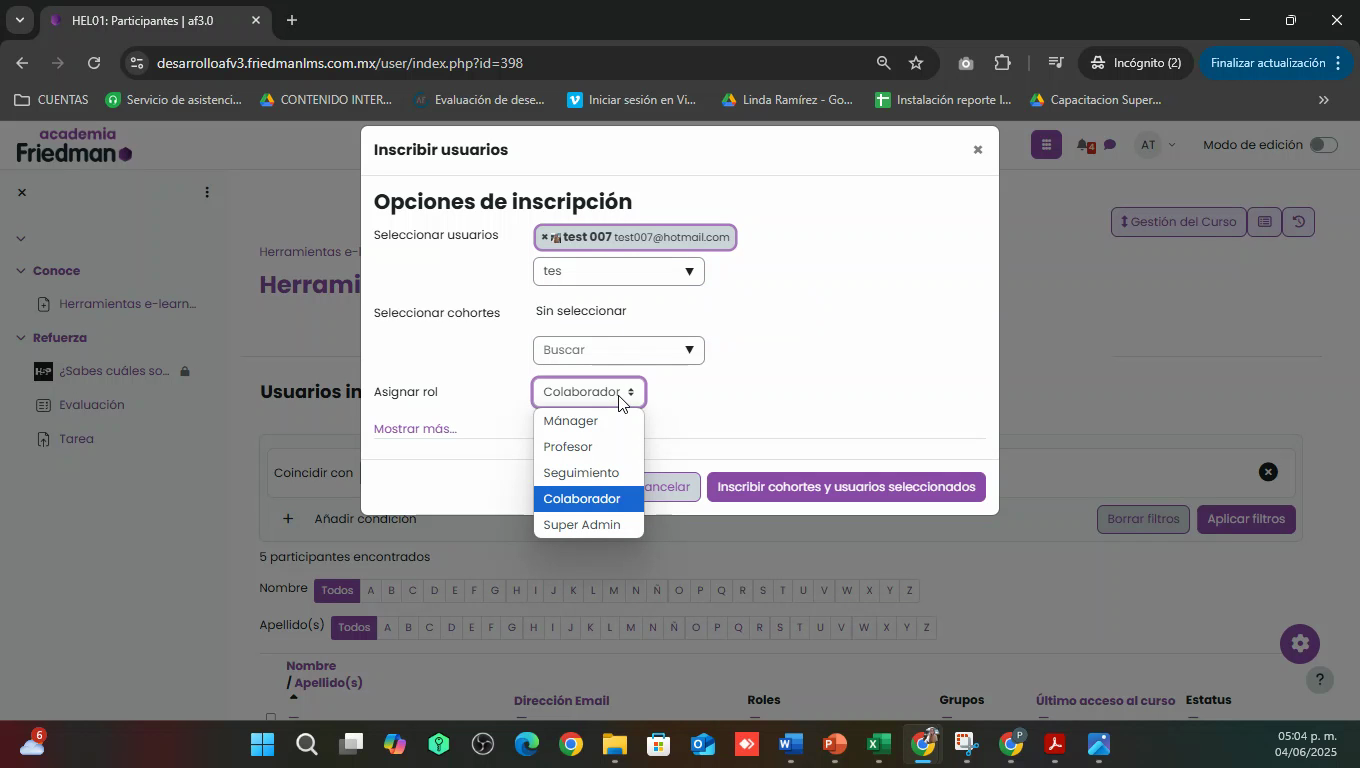Viewport: 1360px width, 768px height.
Task: Choose Profesor role option
Action: 588,447
